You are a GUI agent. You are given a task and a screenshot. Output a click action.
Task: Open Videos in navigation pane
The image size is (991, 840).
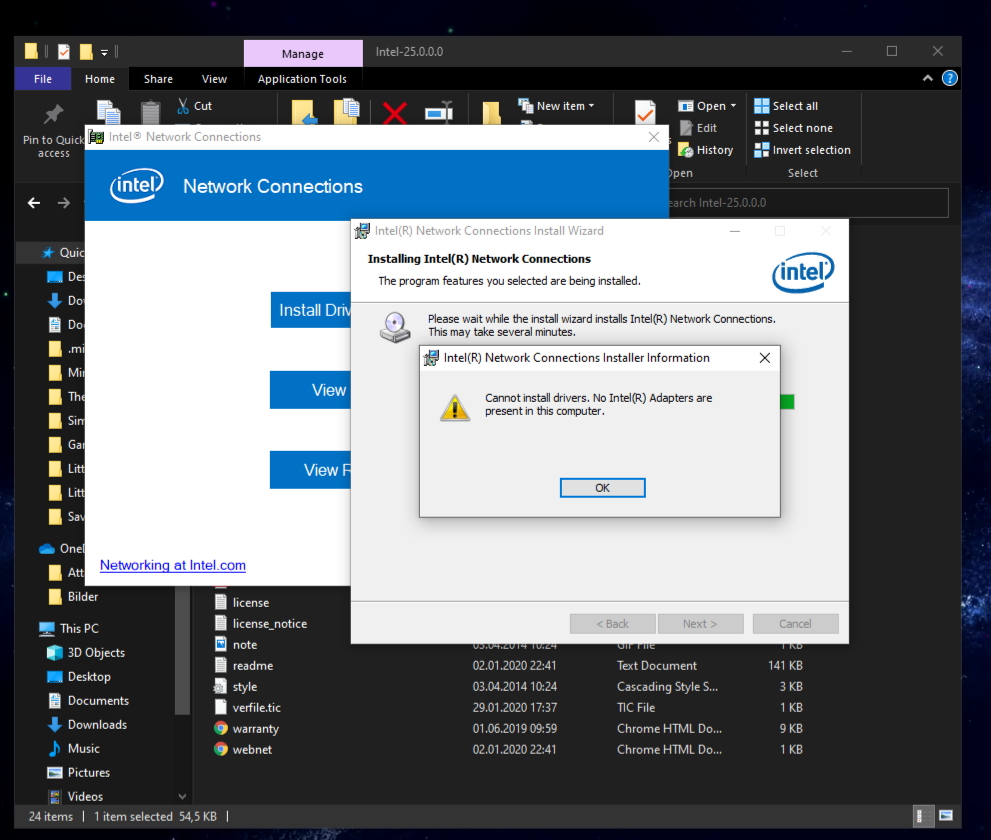[75, 797]
